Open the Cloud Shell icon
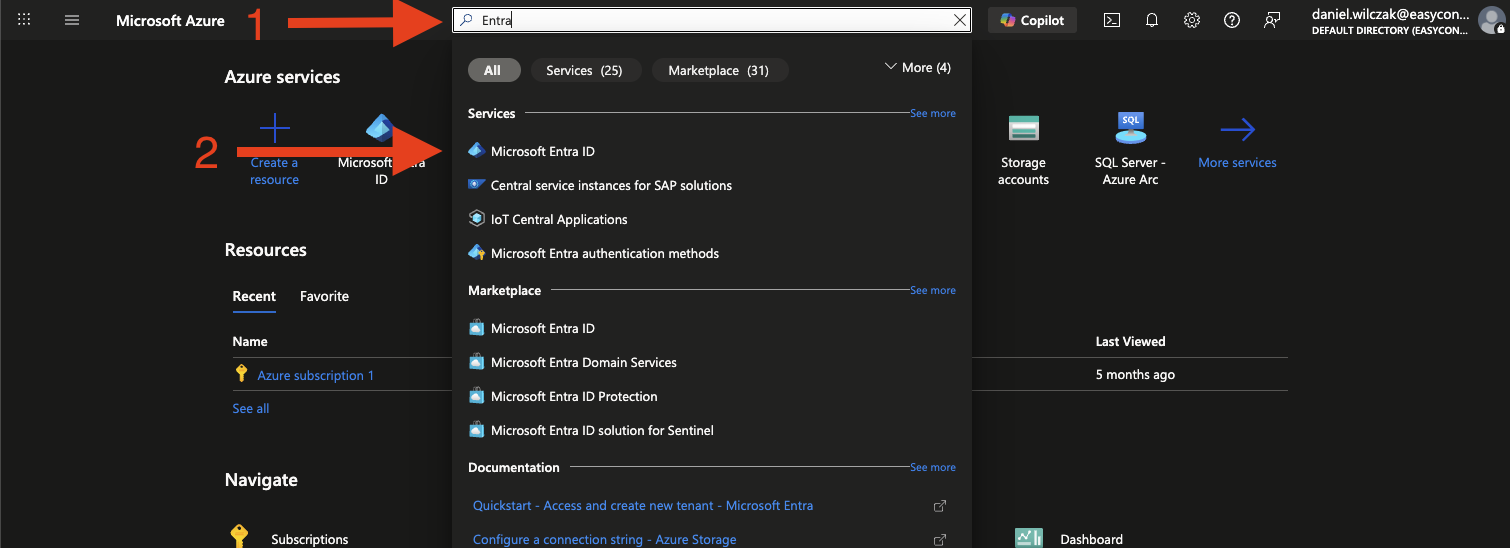The width and height of the screenshot is (1510, 548). pos(1112,20)
